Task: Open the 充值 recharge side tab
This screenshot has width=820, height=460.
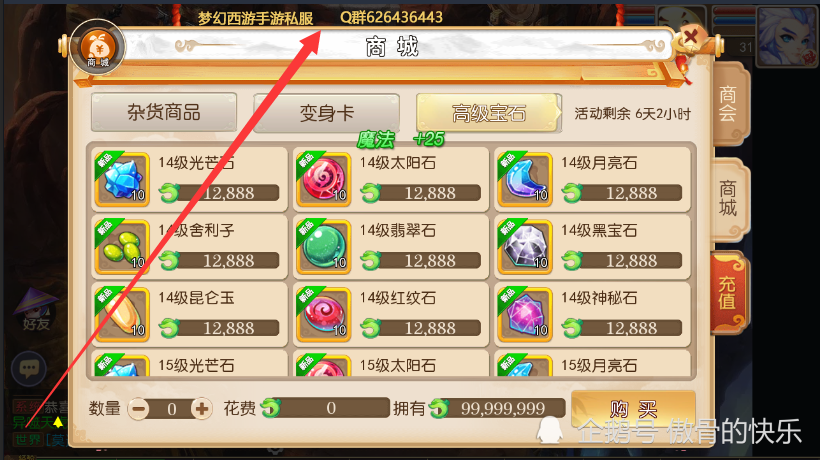Action: point(728,293)
